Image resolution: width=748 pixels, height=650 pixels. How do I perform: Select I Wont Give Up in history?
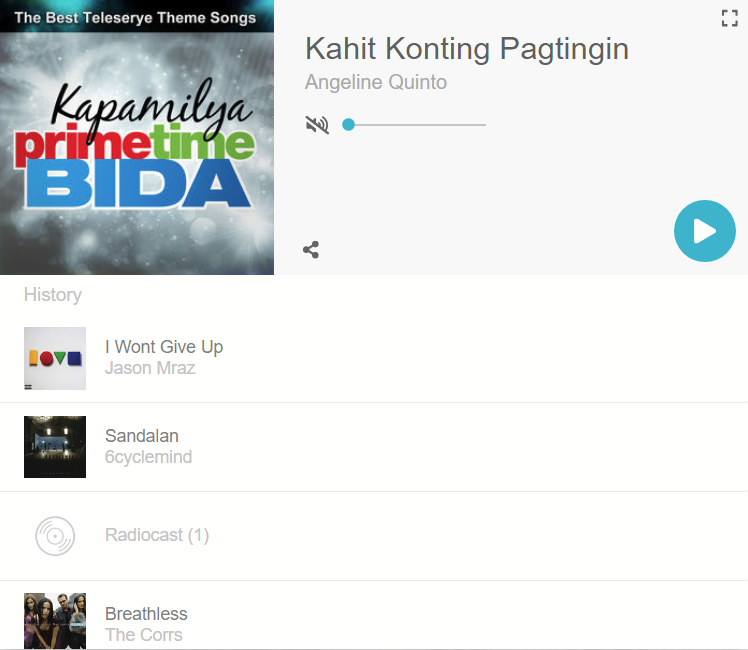point(374,358)
